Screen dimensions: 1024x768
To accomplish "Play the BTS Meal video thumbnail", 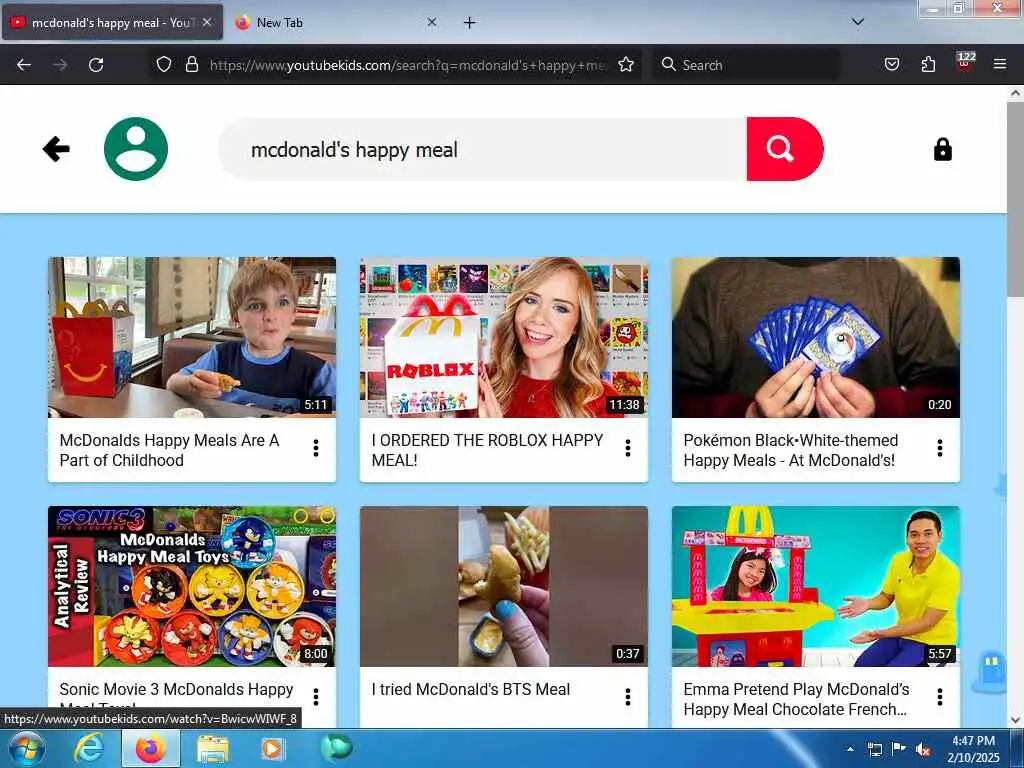I will (504, 586).
